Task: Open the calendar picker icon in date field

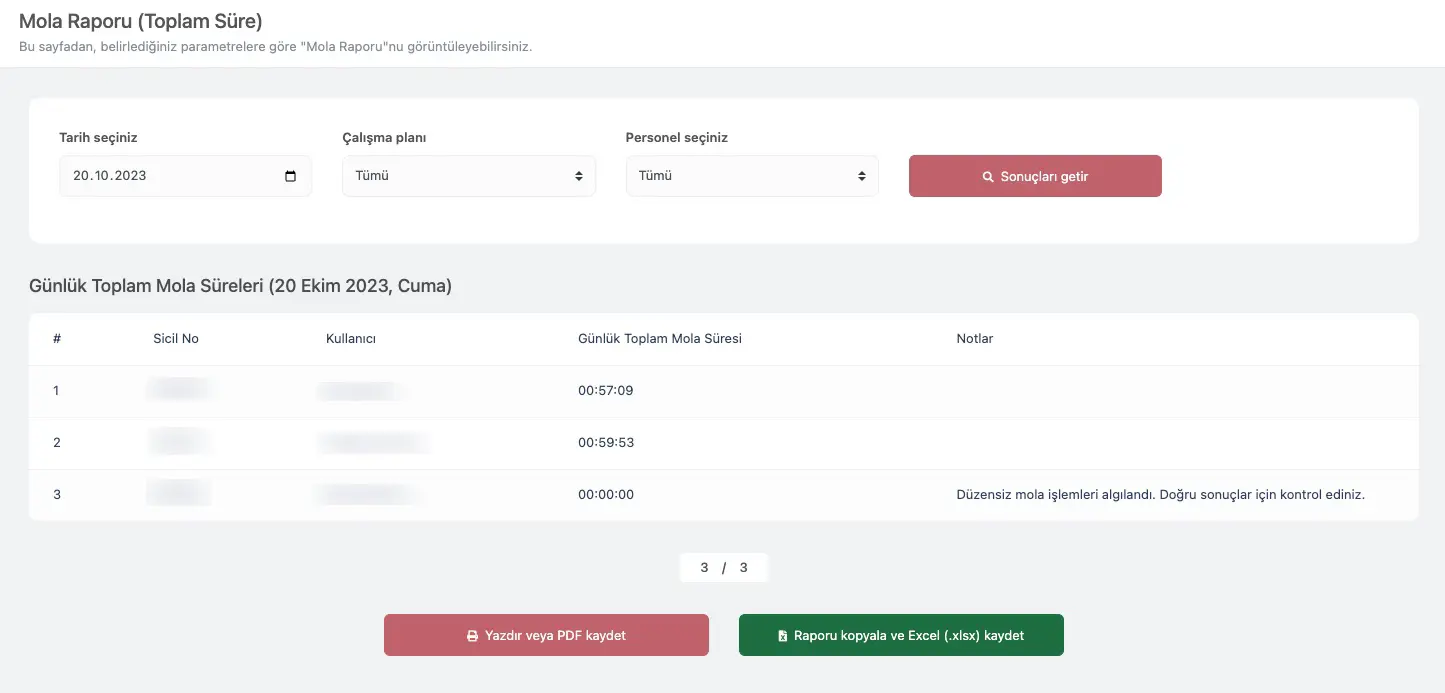Action: pyautogui.click(x=290, y=176)
